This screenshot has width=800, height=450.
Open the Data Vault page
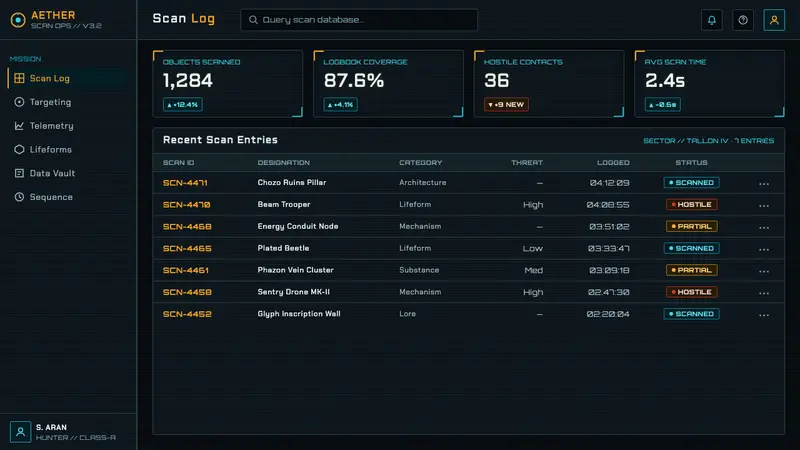pos(69,173)
